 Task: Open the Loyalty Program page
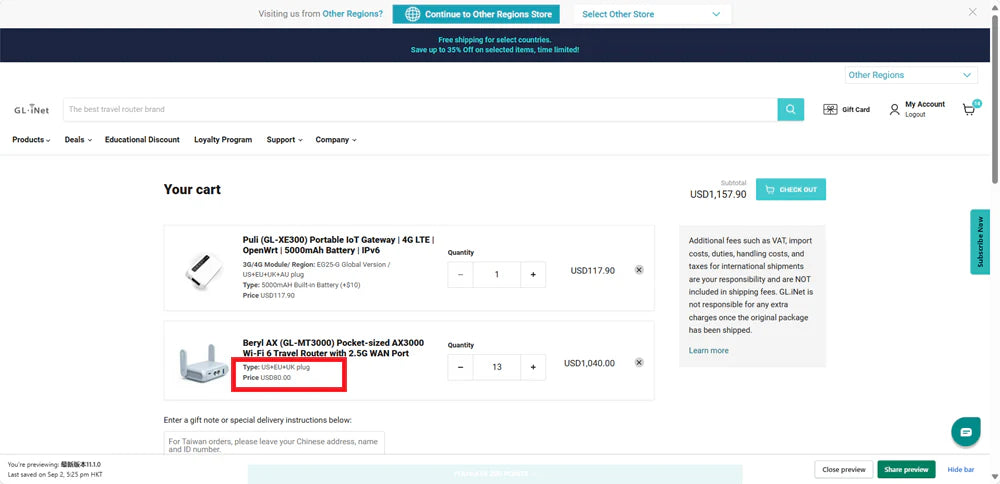coord(223,140)
